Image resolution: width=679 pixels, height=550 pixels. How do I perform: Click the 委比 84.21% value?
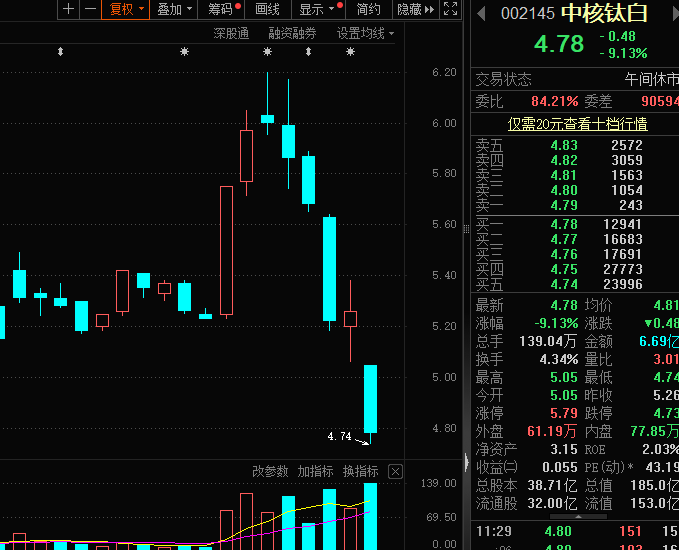[x=554, y=101]
